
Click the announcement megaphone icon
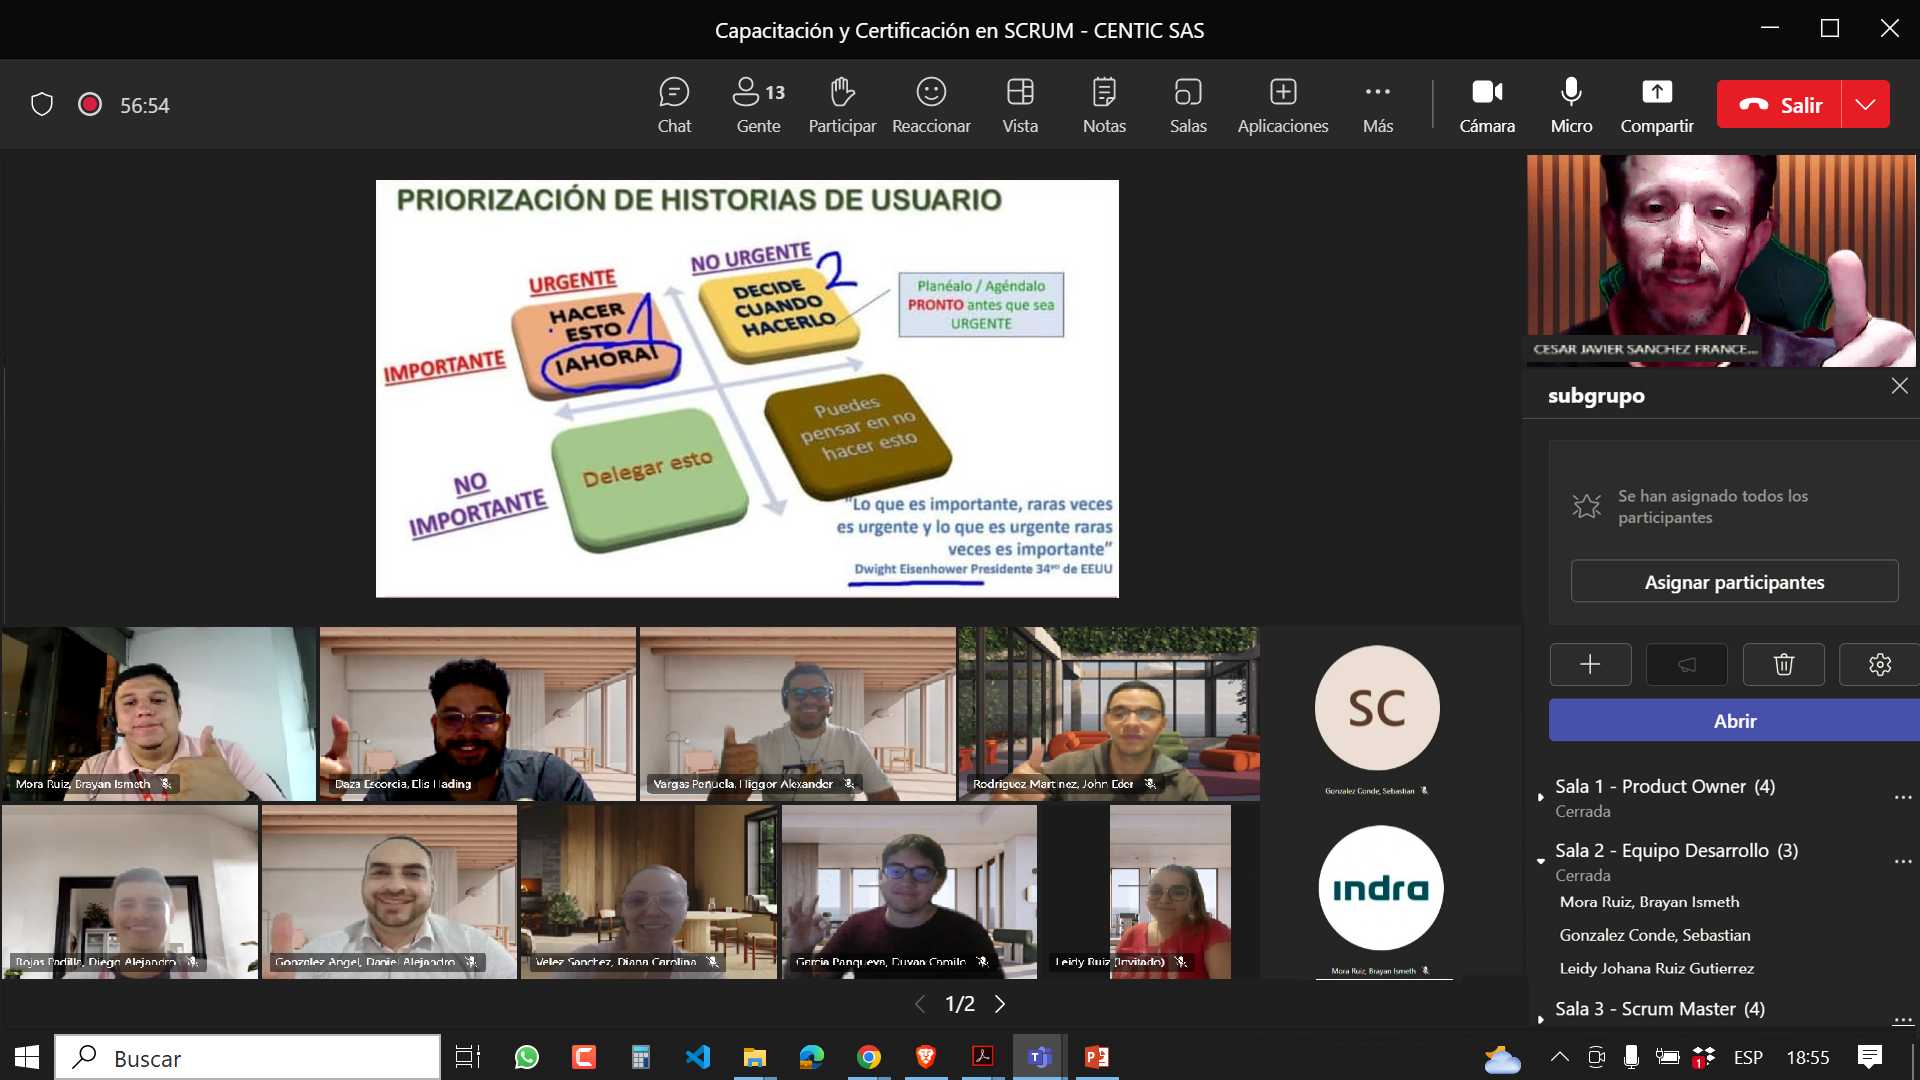[1686, 664]
